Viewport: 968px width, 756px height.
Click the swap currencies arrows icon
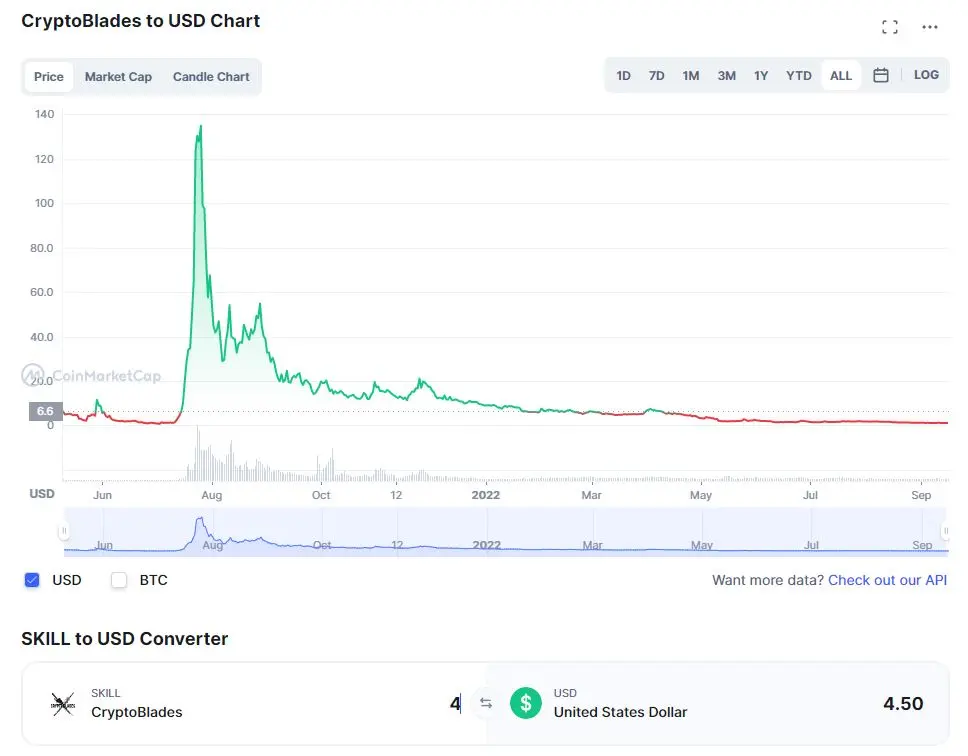pyautogui.click(x=486, y=703)
